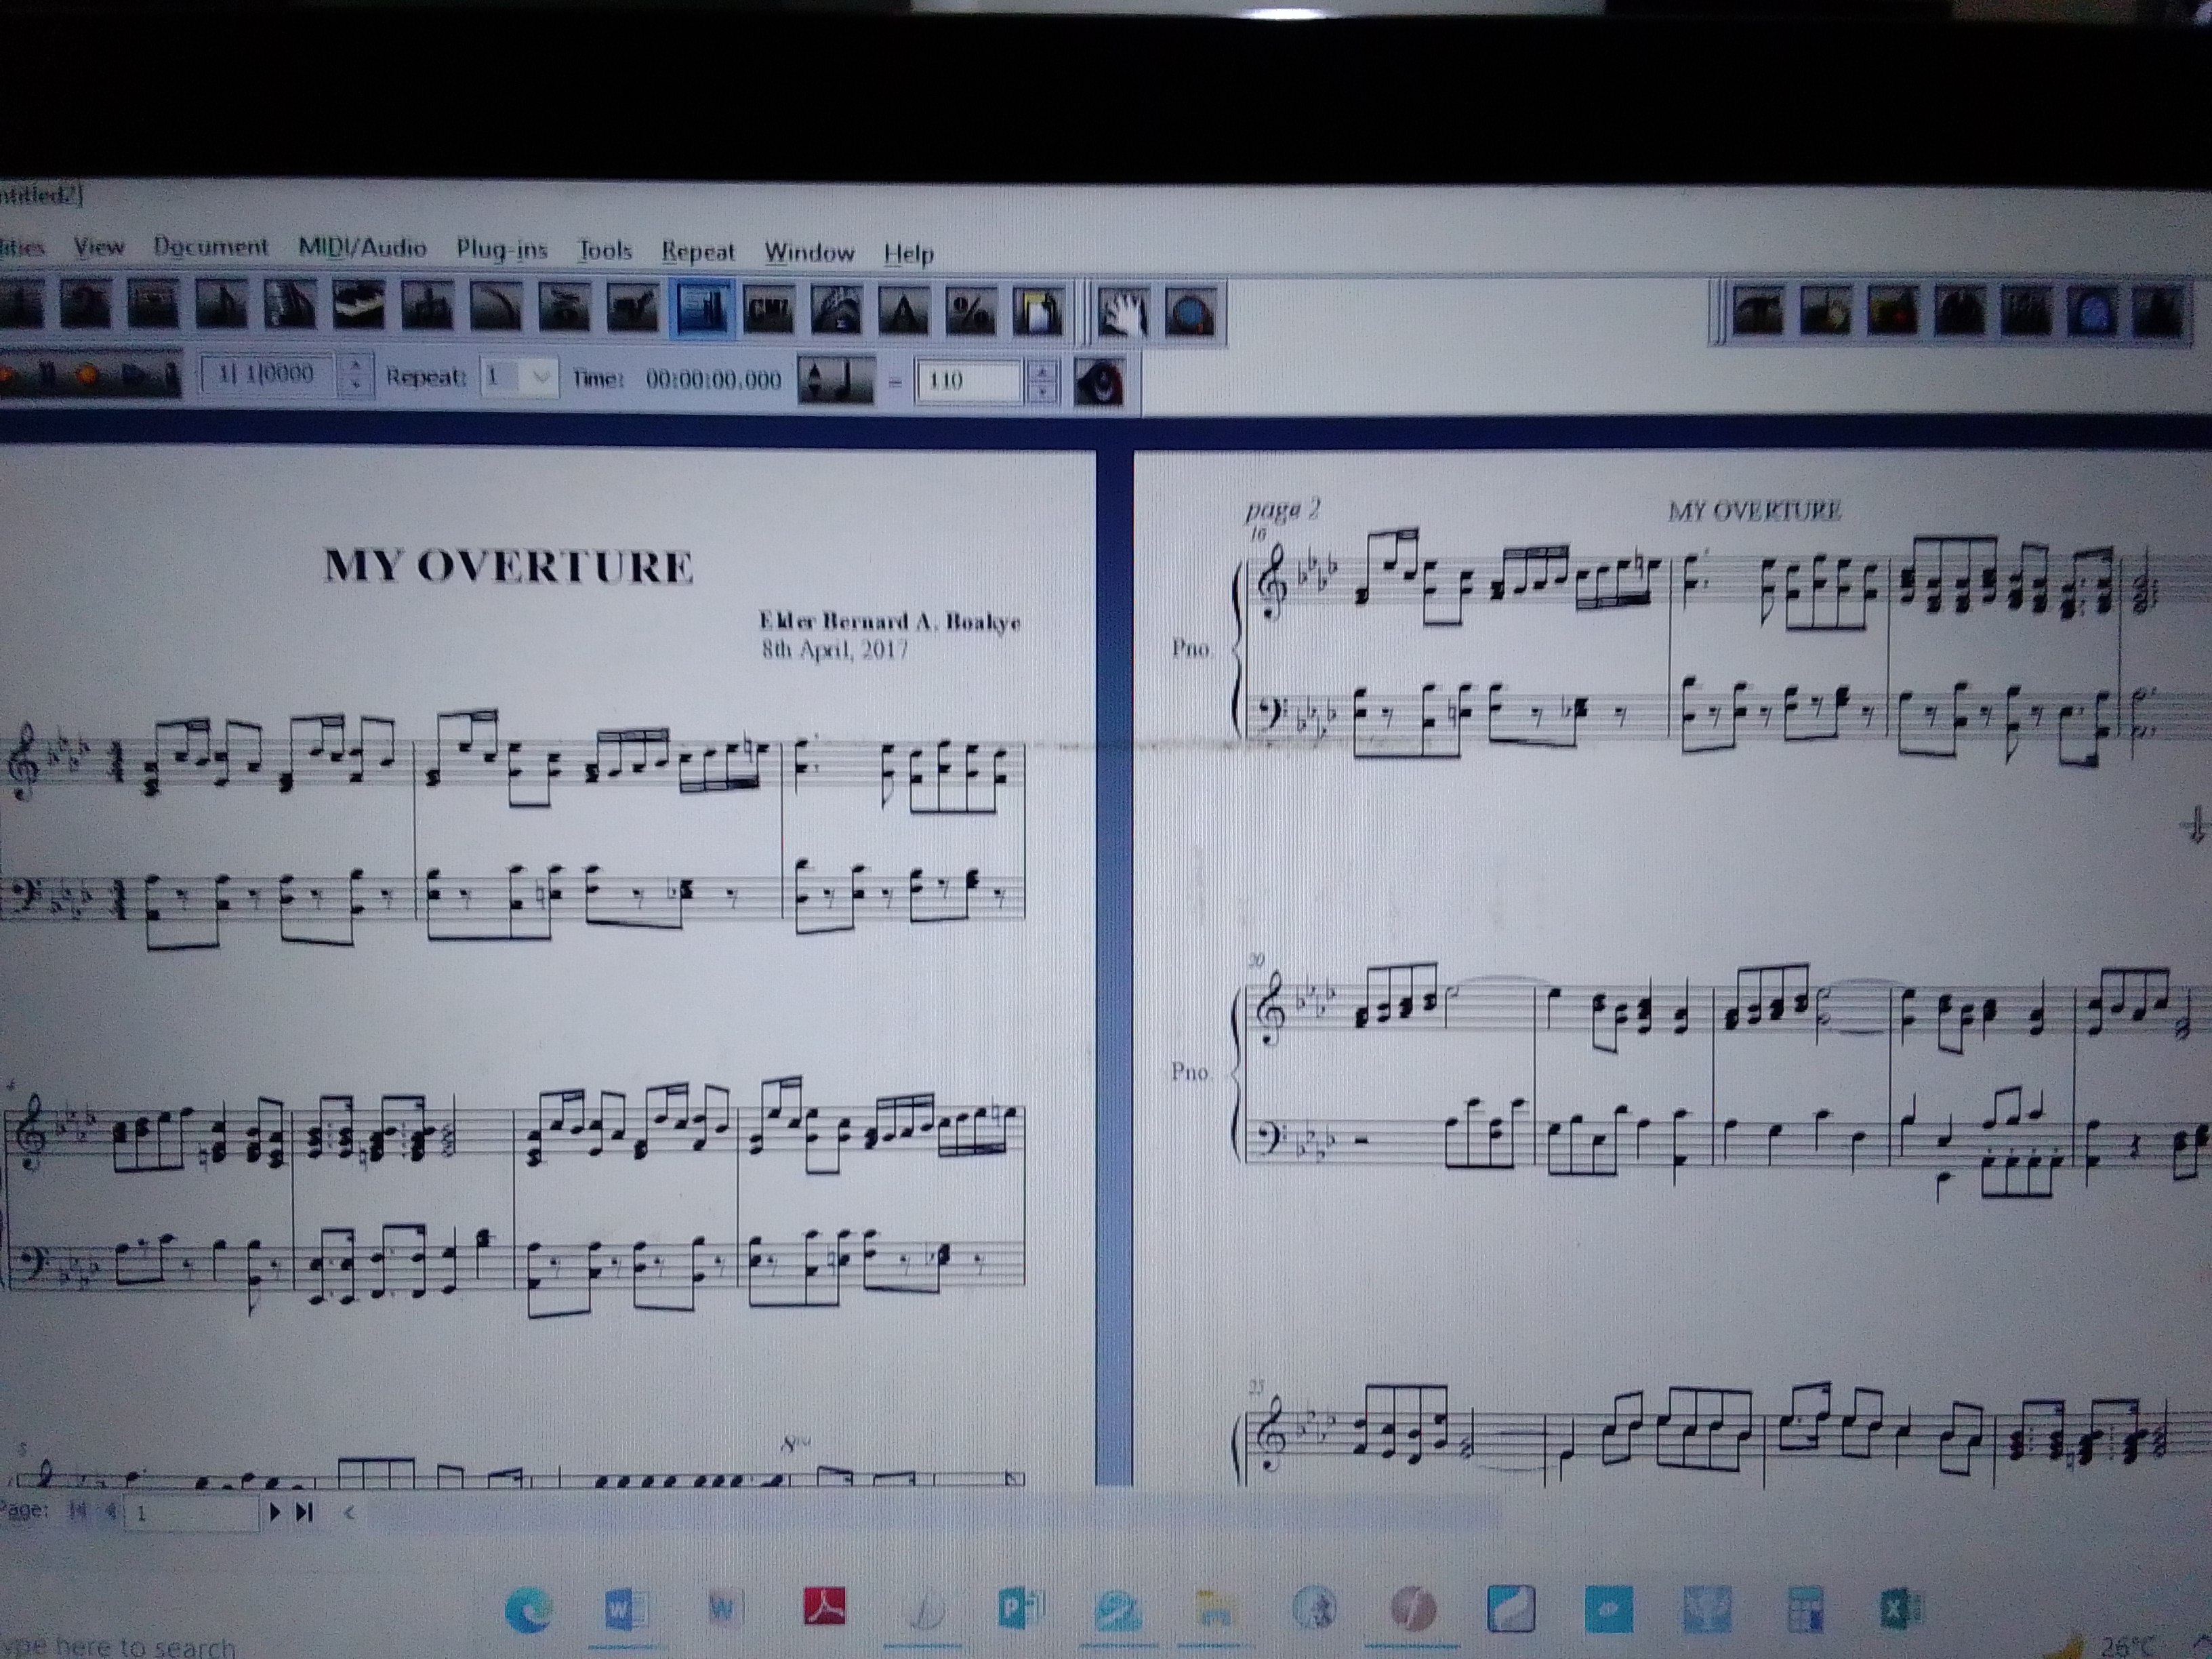Open the MIDI/Audio menu
Viewport: 2212px width, 1659px height.
[x=362, y=247]
